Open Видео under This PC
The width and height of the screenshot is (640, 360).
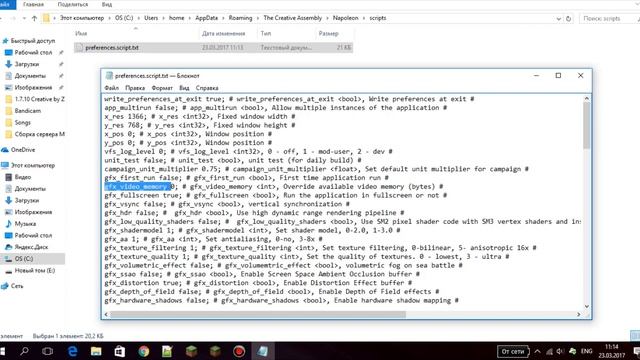22,177
